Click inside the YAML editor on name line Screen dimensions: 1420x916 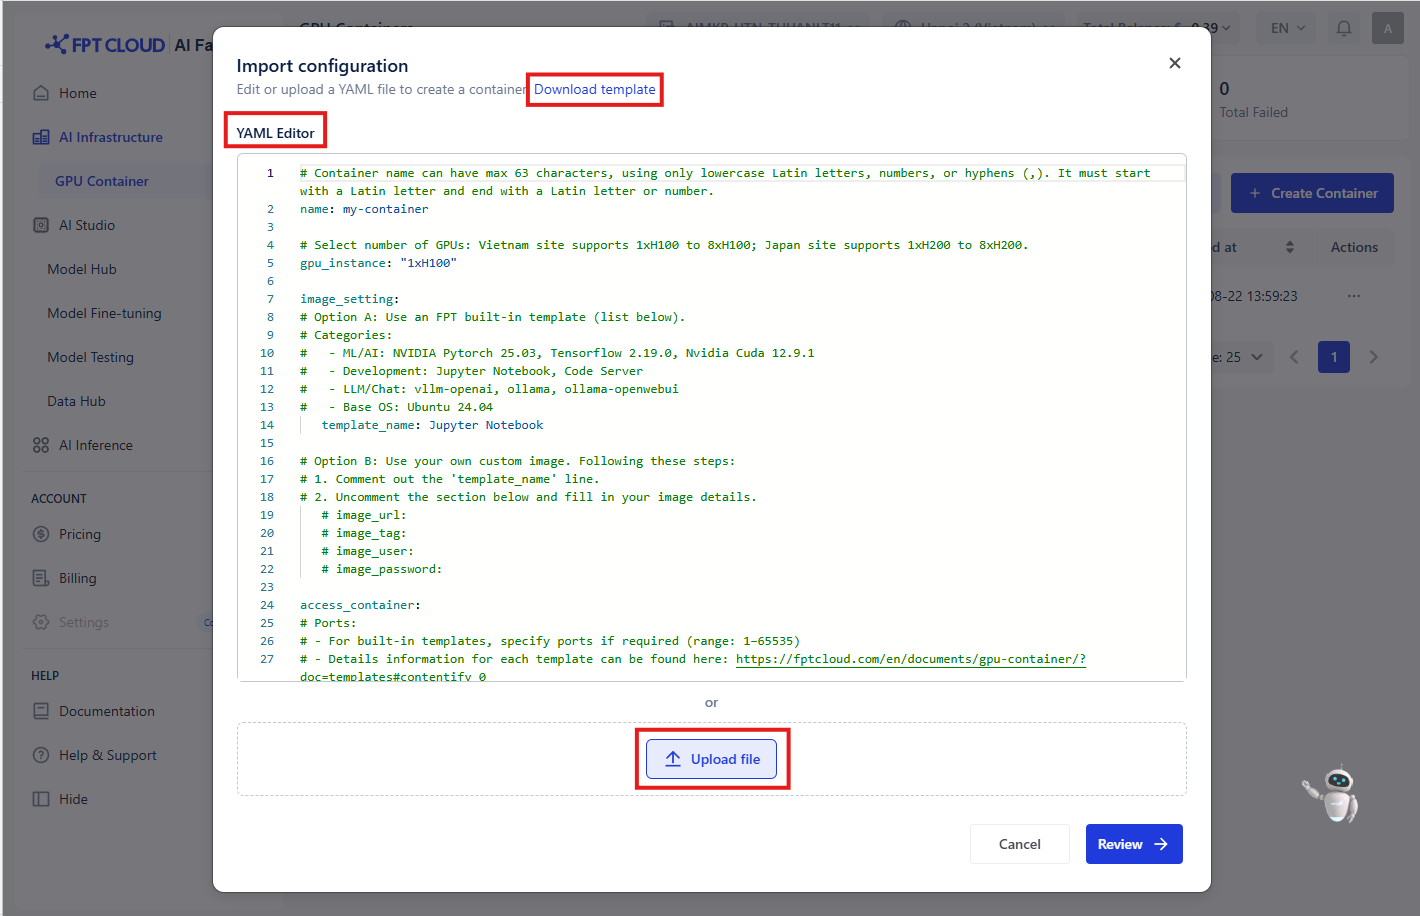pos(364,209)
